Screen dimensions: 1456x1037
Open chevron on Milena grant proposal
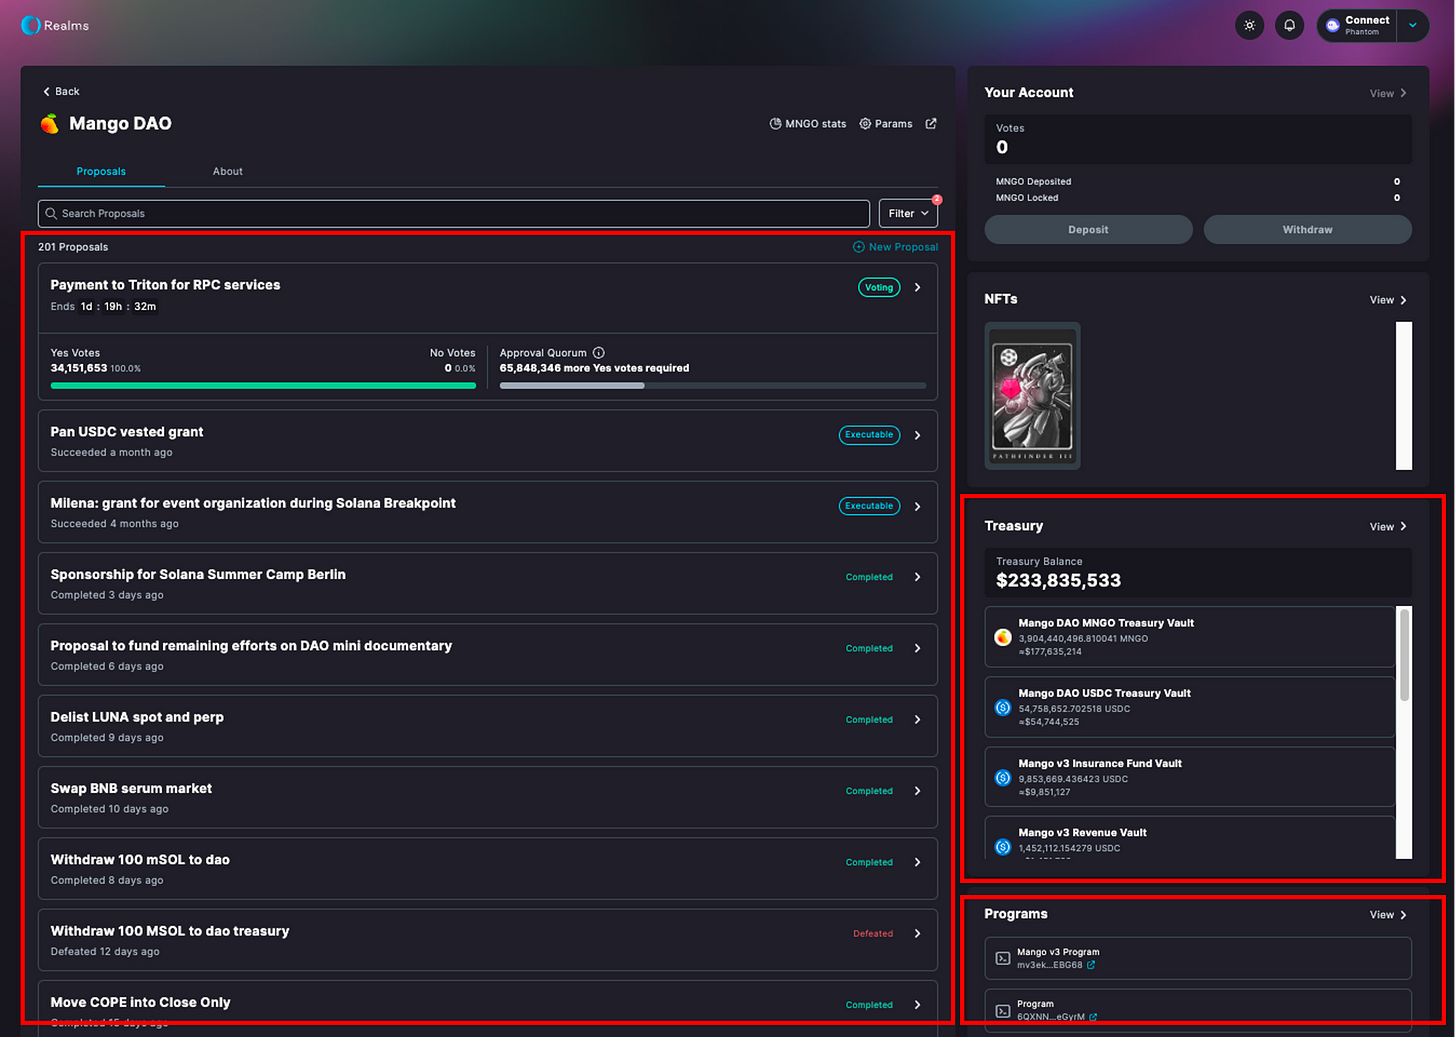[917, 506]
